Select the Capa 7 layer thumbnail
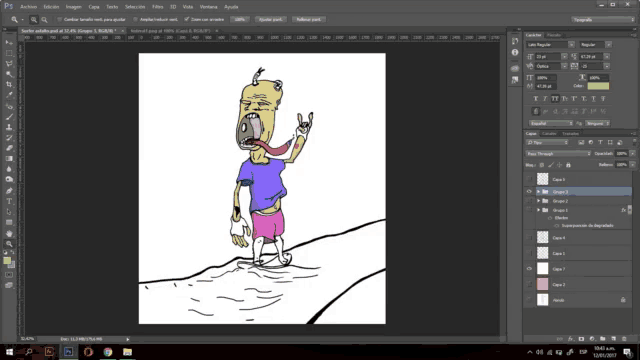The height and width of the screenshot is (360, 640). tap(542, 269)
